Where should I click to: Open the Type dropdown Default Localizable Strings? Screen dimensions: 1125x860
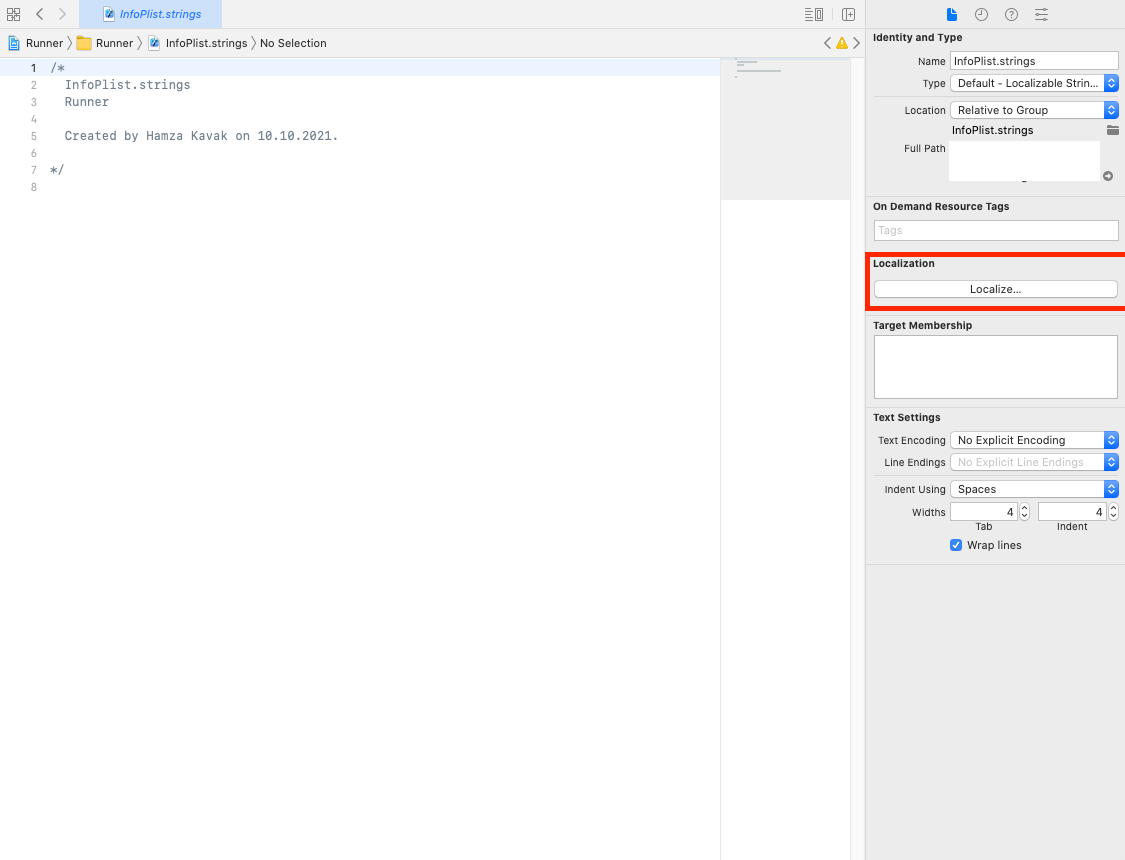tap(1034, 83)
